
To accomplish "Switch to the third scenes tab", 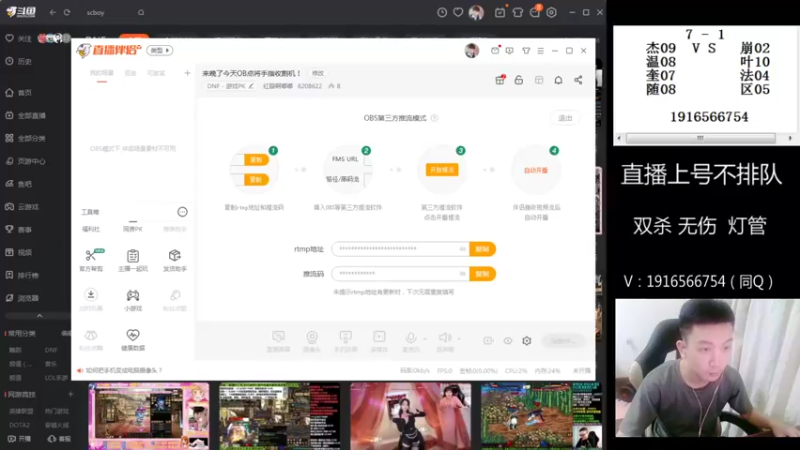I will [x=156, y=73].
